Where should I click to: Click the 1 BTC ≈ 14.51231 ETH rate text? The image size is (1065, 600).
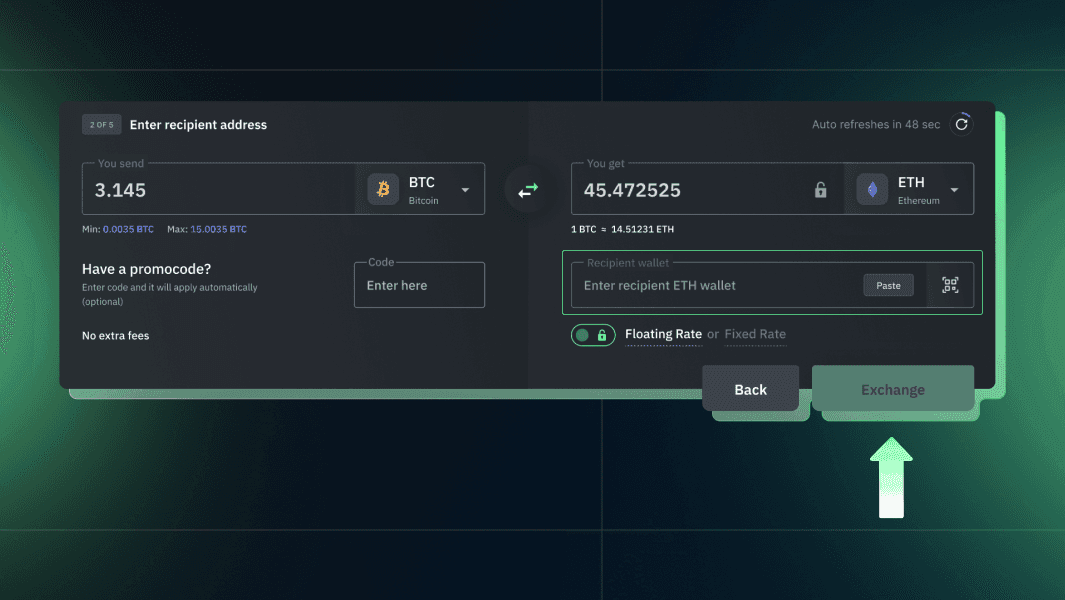tap(622, 229)
